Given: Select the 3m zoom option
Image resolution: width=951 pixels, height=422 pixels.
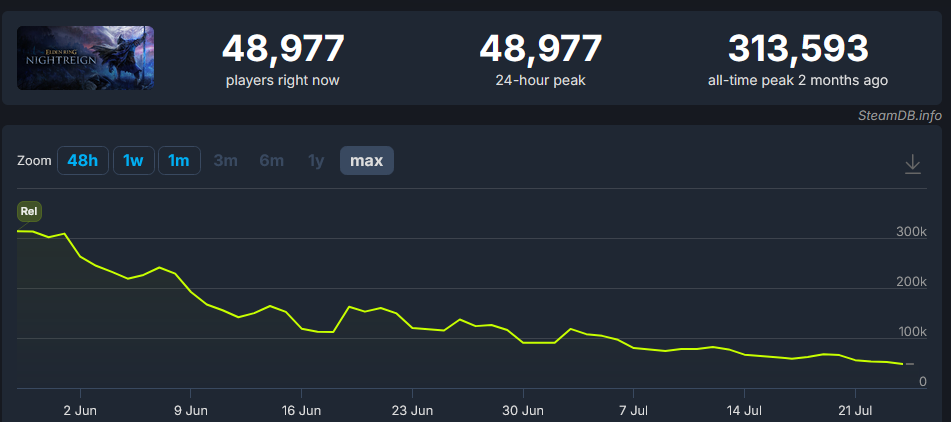Looking at the screenshot, I should point(226,161).
